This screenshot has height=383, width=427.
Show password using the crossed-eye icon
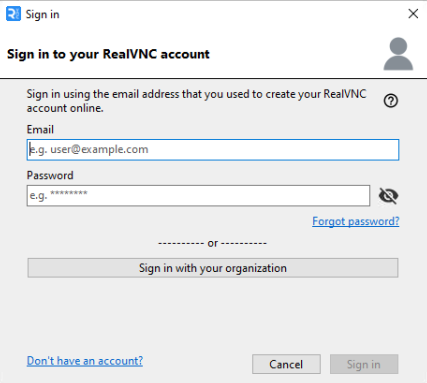(x=388, y=196)
